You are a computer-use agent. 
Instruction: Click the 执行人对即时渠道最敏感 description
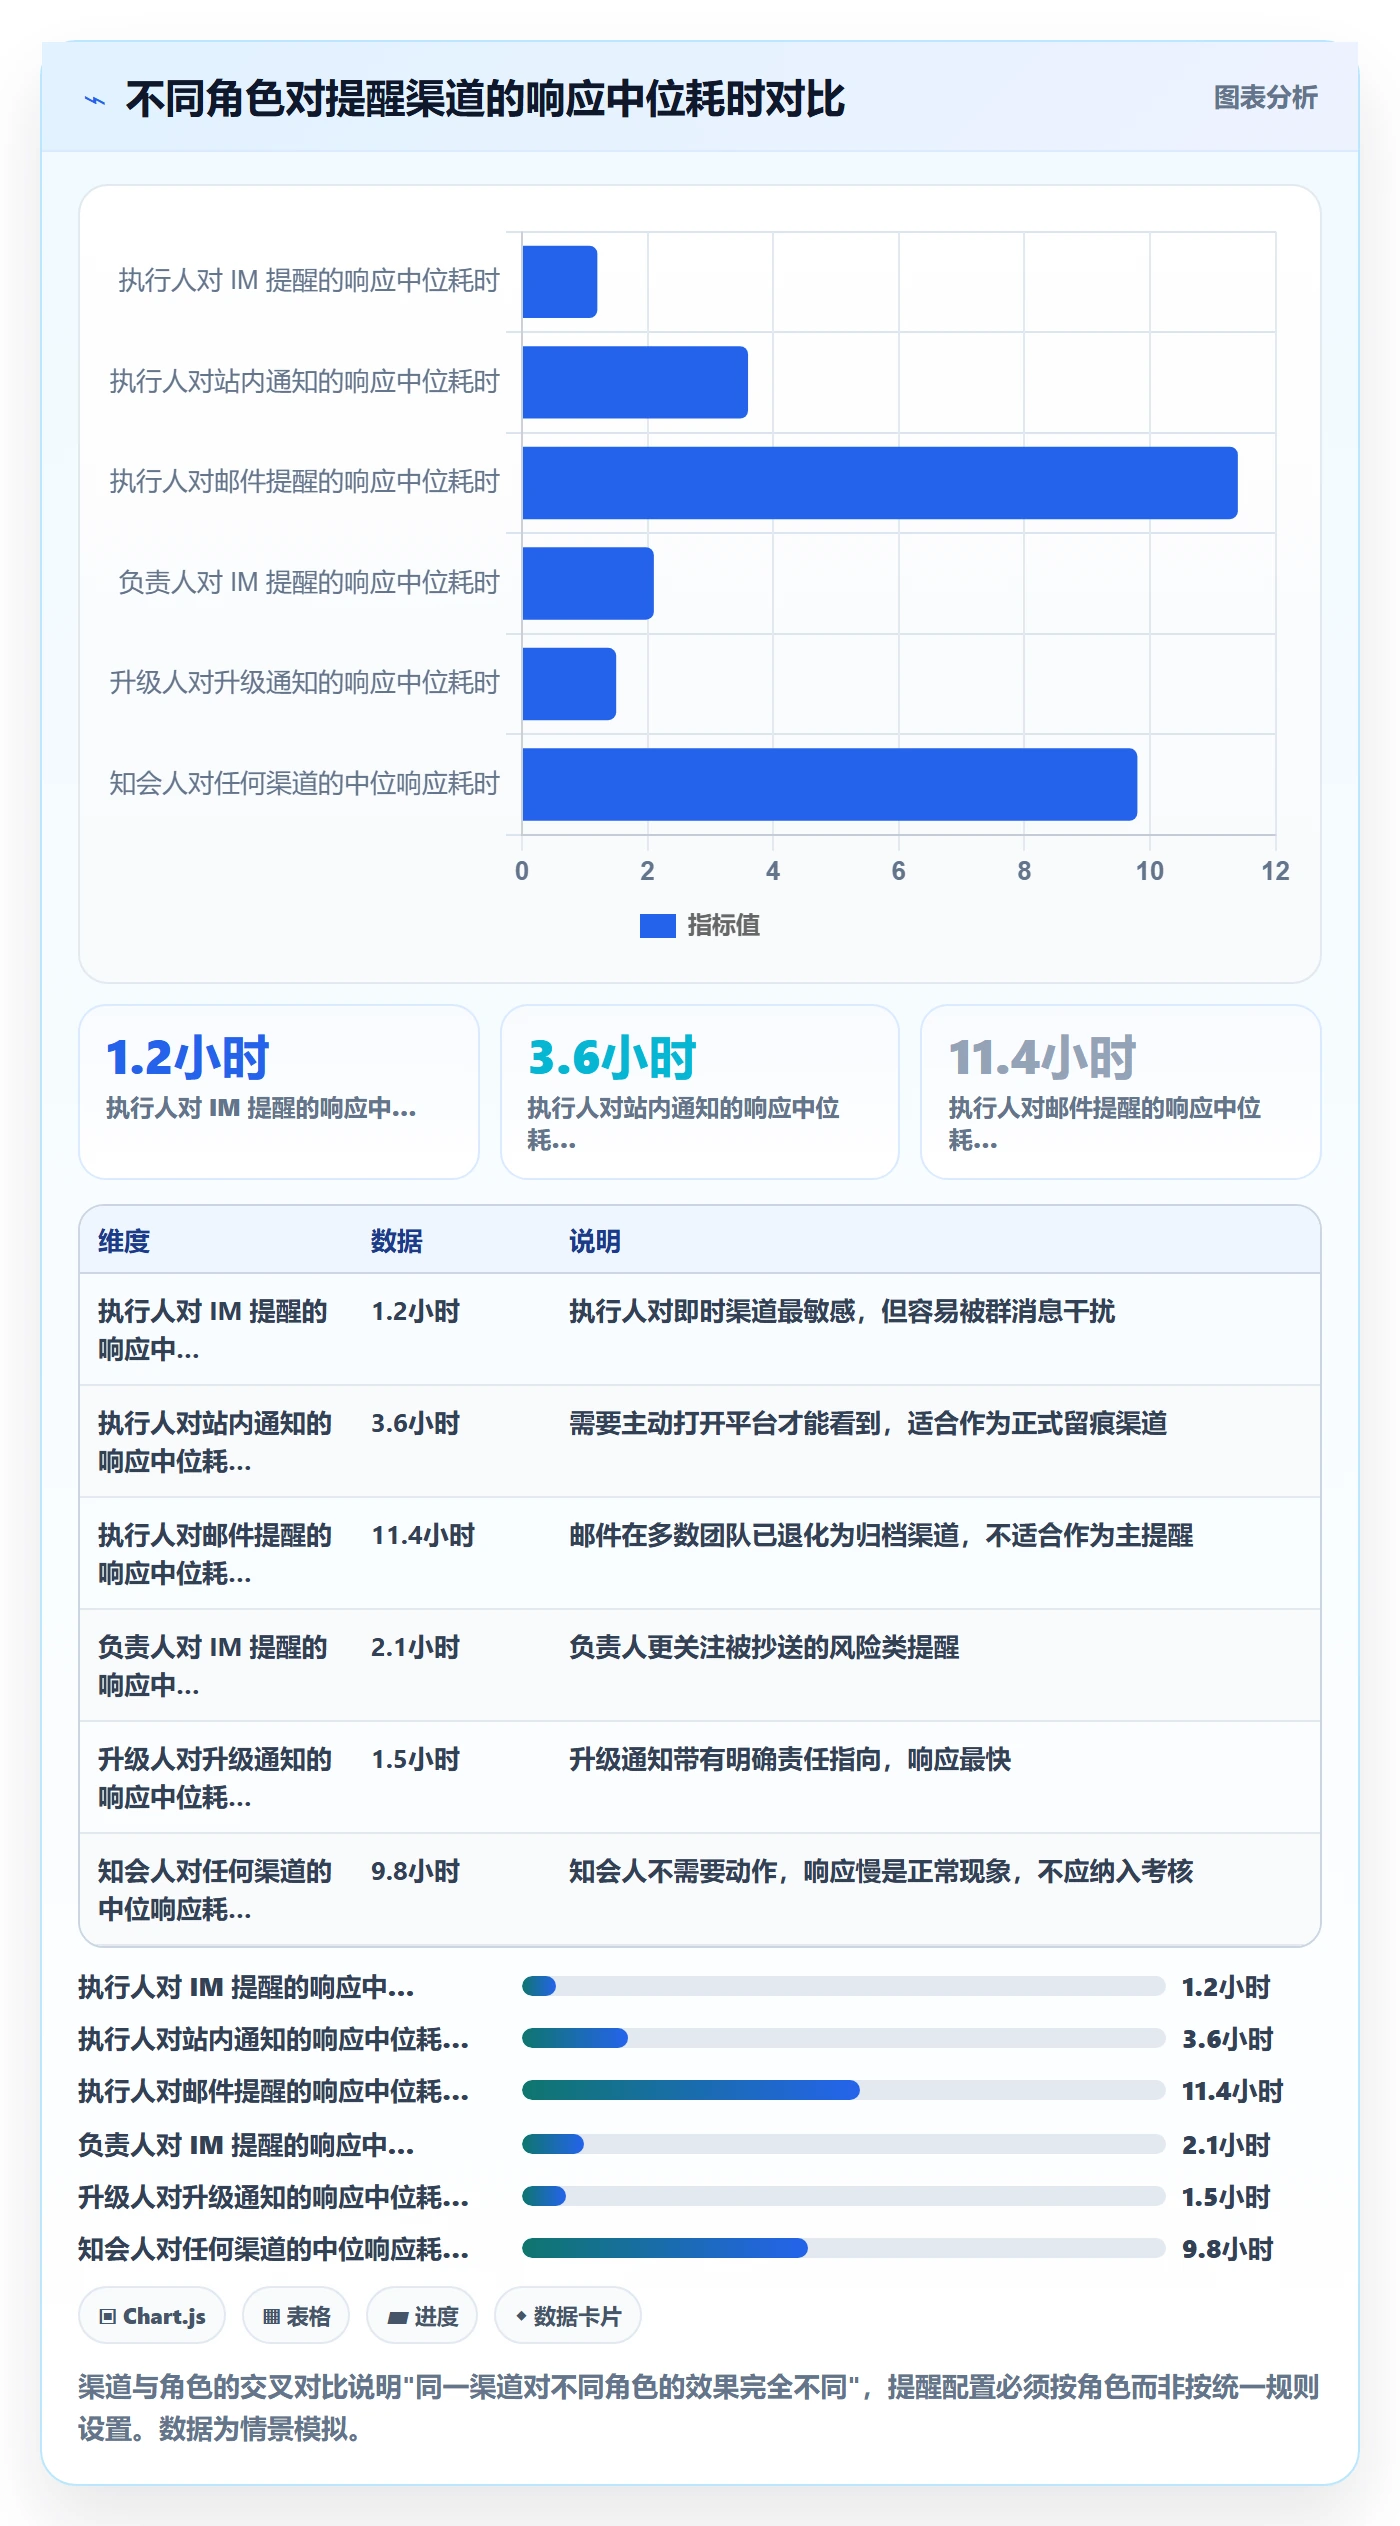tap(842, 1311)
